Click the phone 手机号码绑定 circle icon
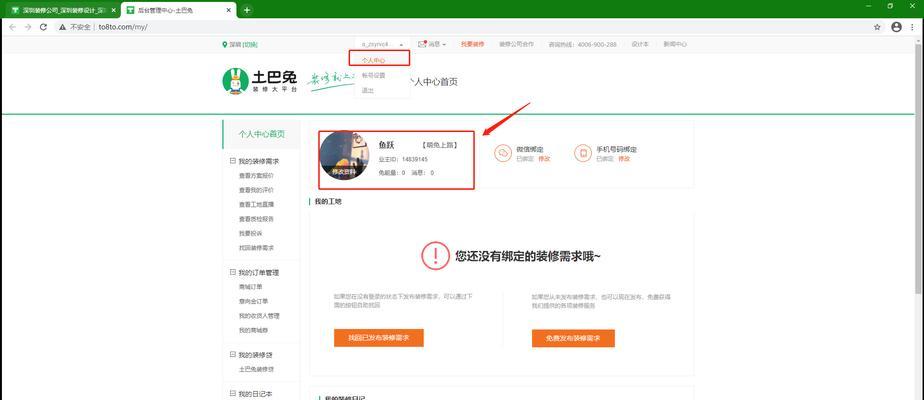The image size is (924, 400). coord(583,154)
